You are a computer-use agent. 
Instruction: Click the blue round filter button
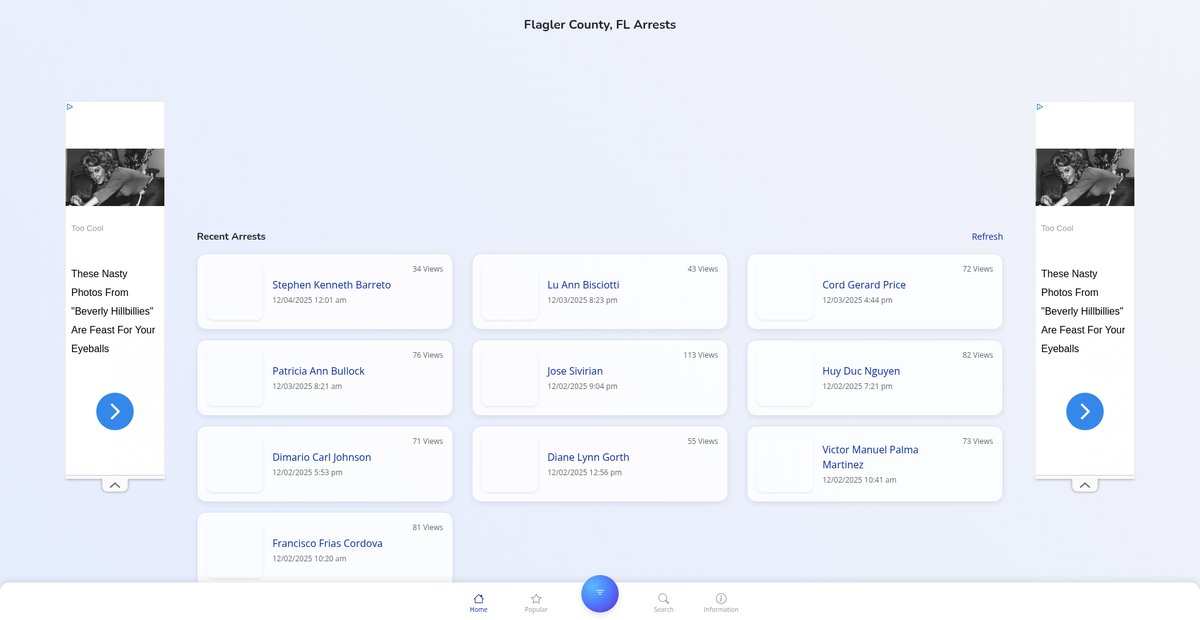600,593
